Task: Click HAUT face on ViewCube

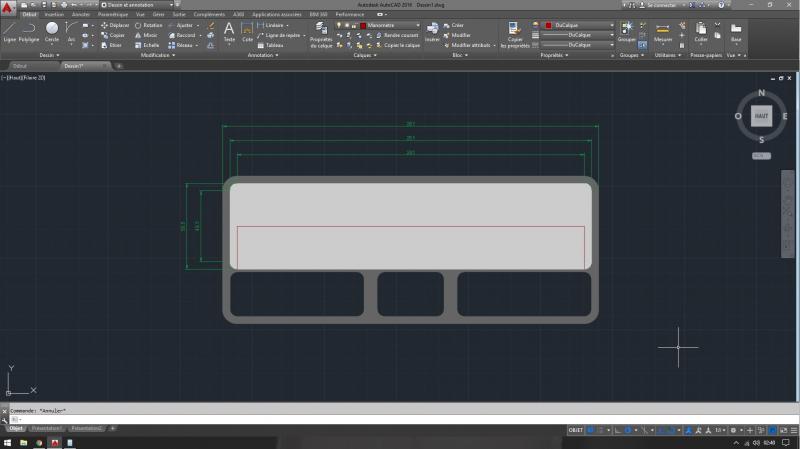Action: 762,116
